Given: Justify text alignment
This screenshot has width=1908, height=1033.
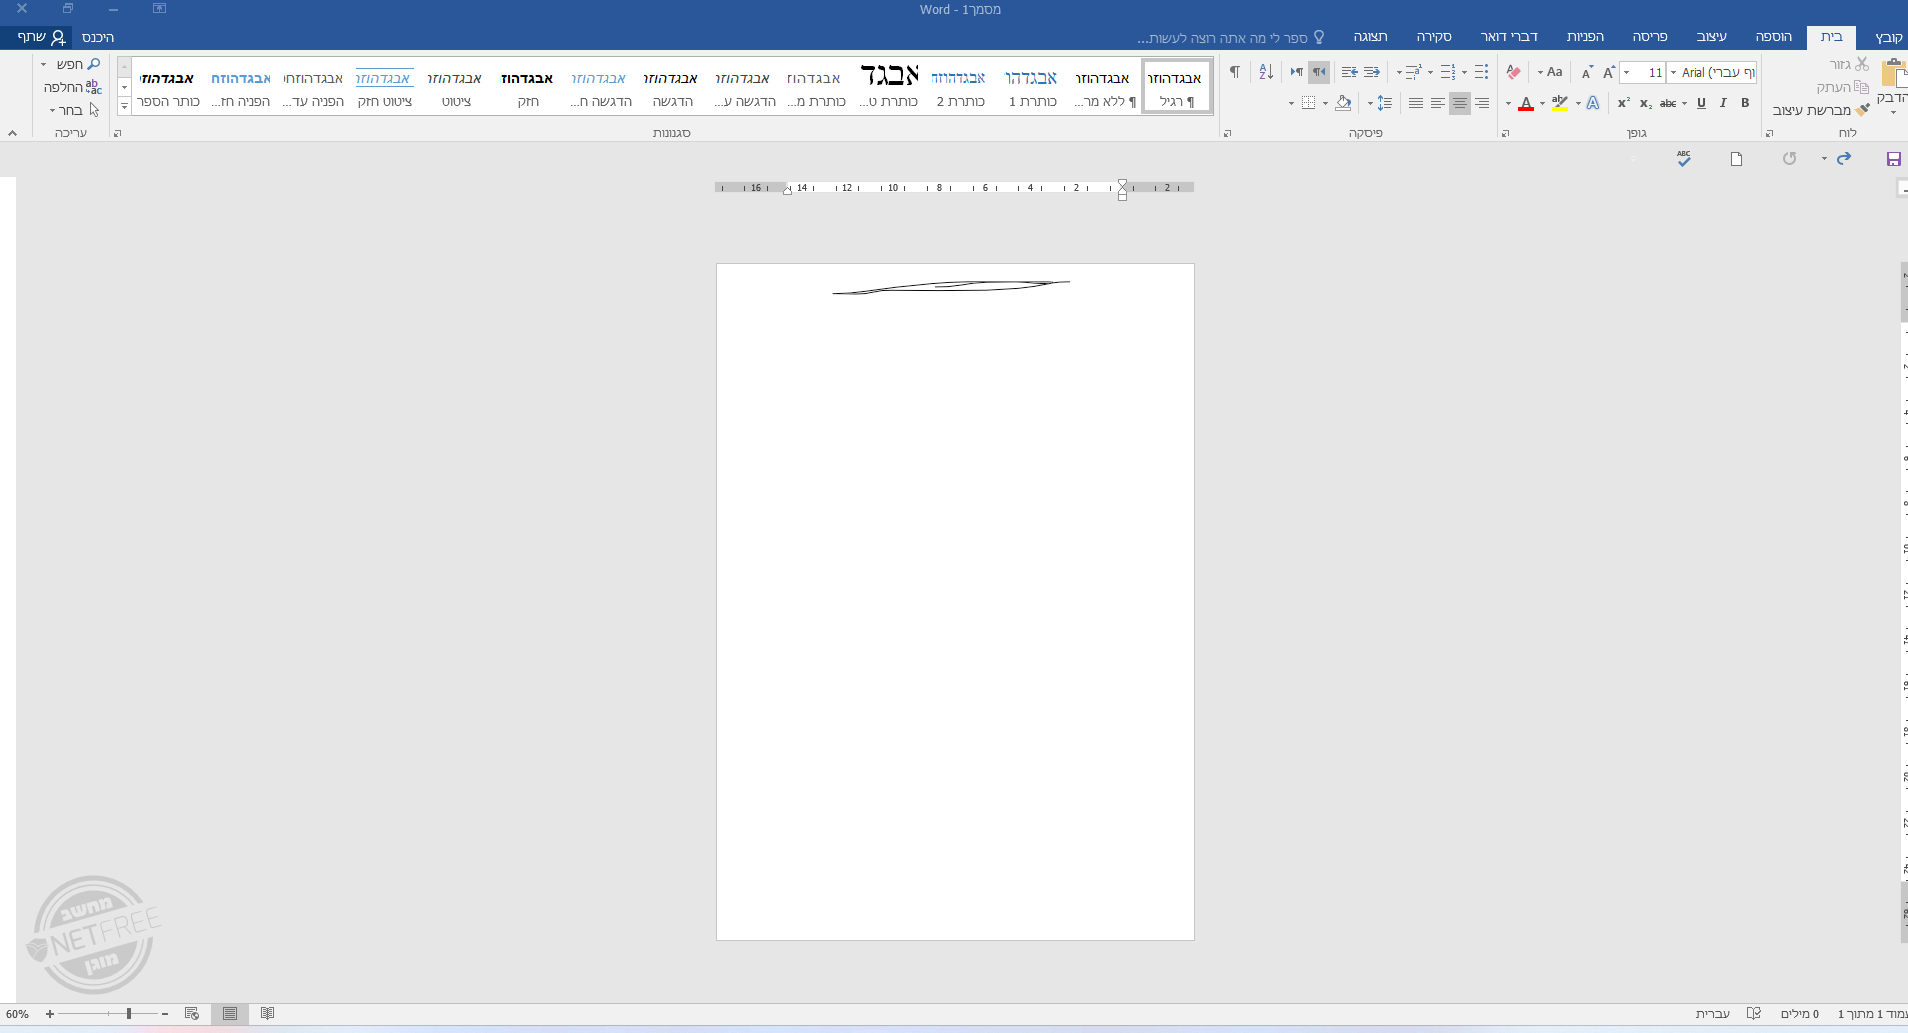Looking at the screenshot, I should 1416,103.
